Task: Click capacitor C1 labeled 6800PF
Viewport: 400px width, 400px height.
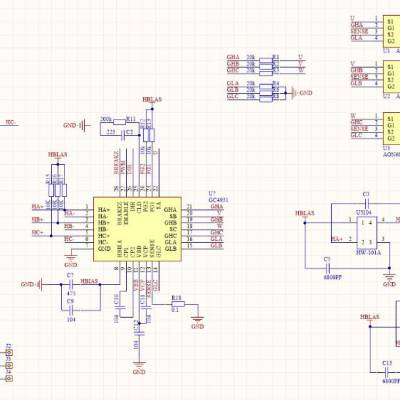Action: pos(328,268)
